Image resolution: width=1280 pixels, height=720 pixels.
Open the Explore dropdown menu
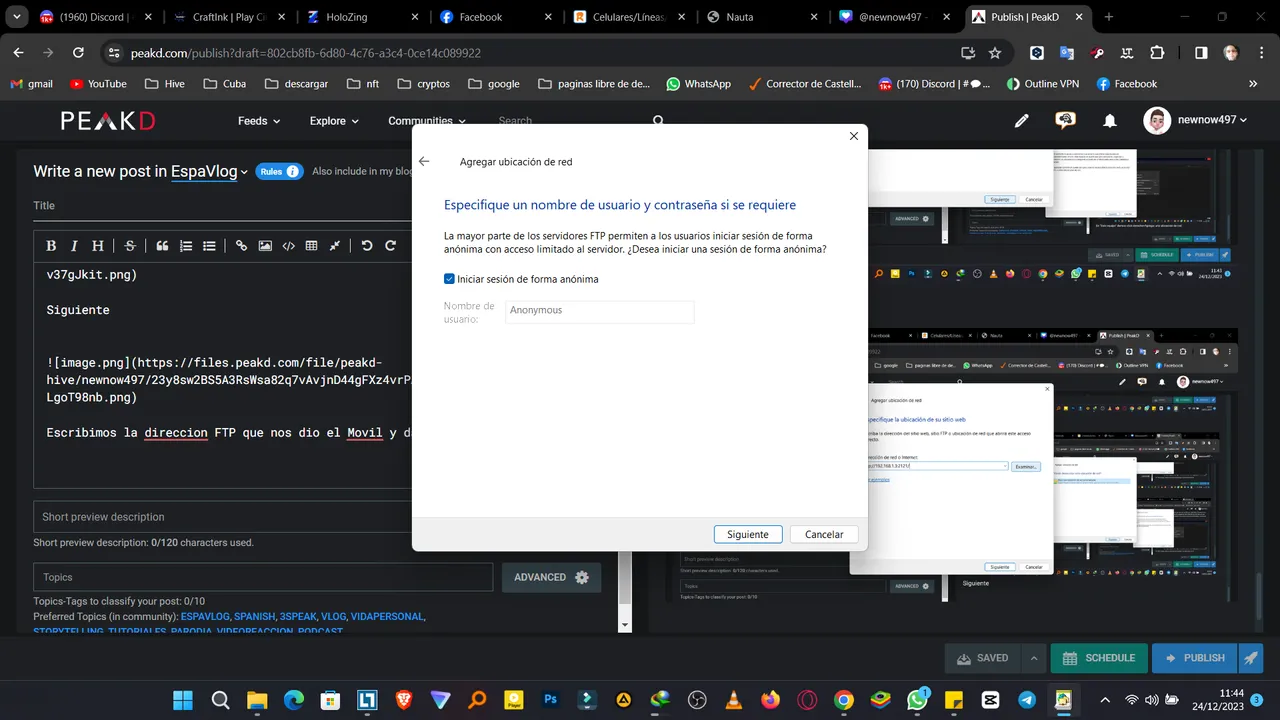pyautogui.click(x=334, y=121)
